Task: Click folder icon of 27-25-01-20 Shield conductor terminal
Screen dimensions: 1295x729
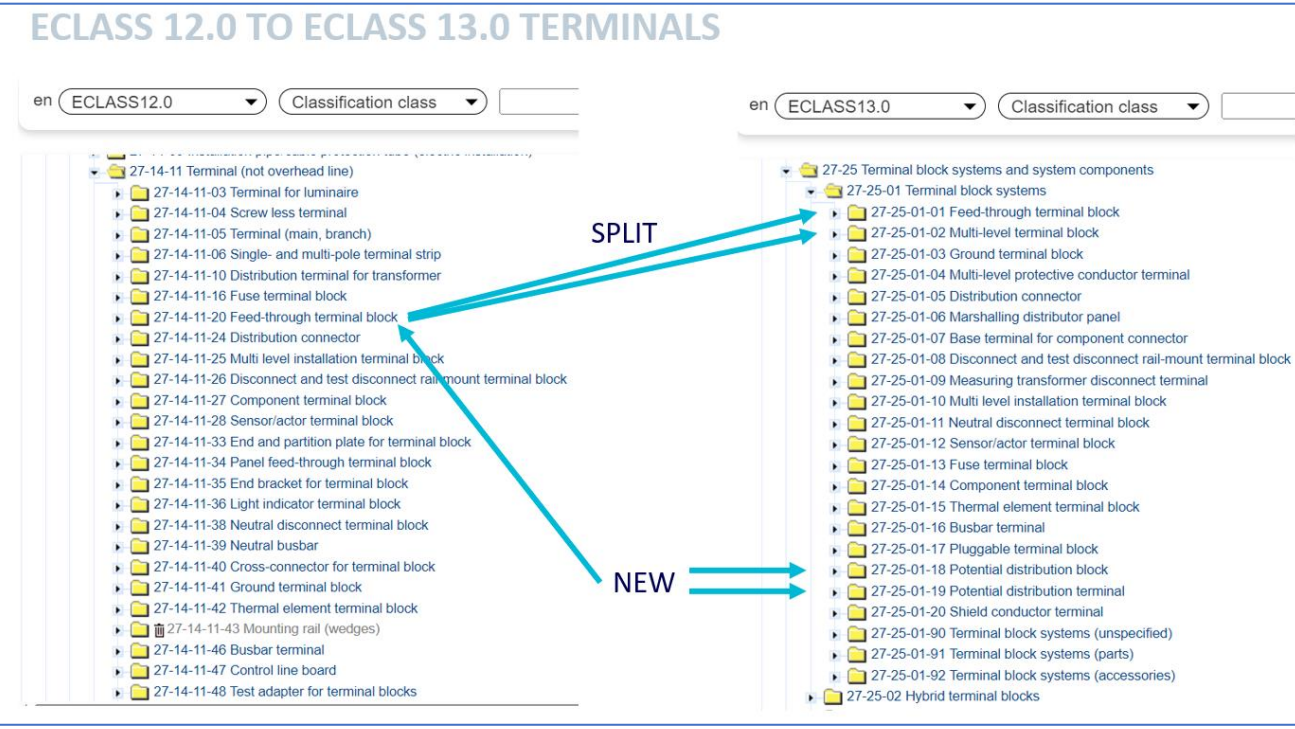Action: point(857,612)
